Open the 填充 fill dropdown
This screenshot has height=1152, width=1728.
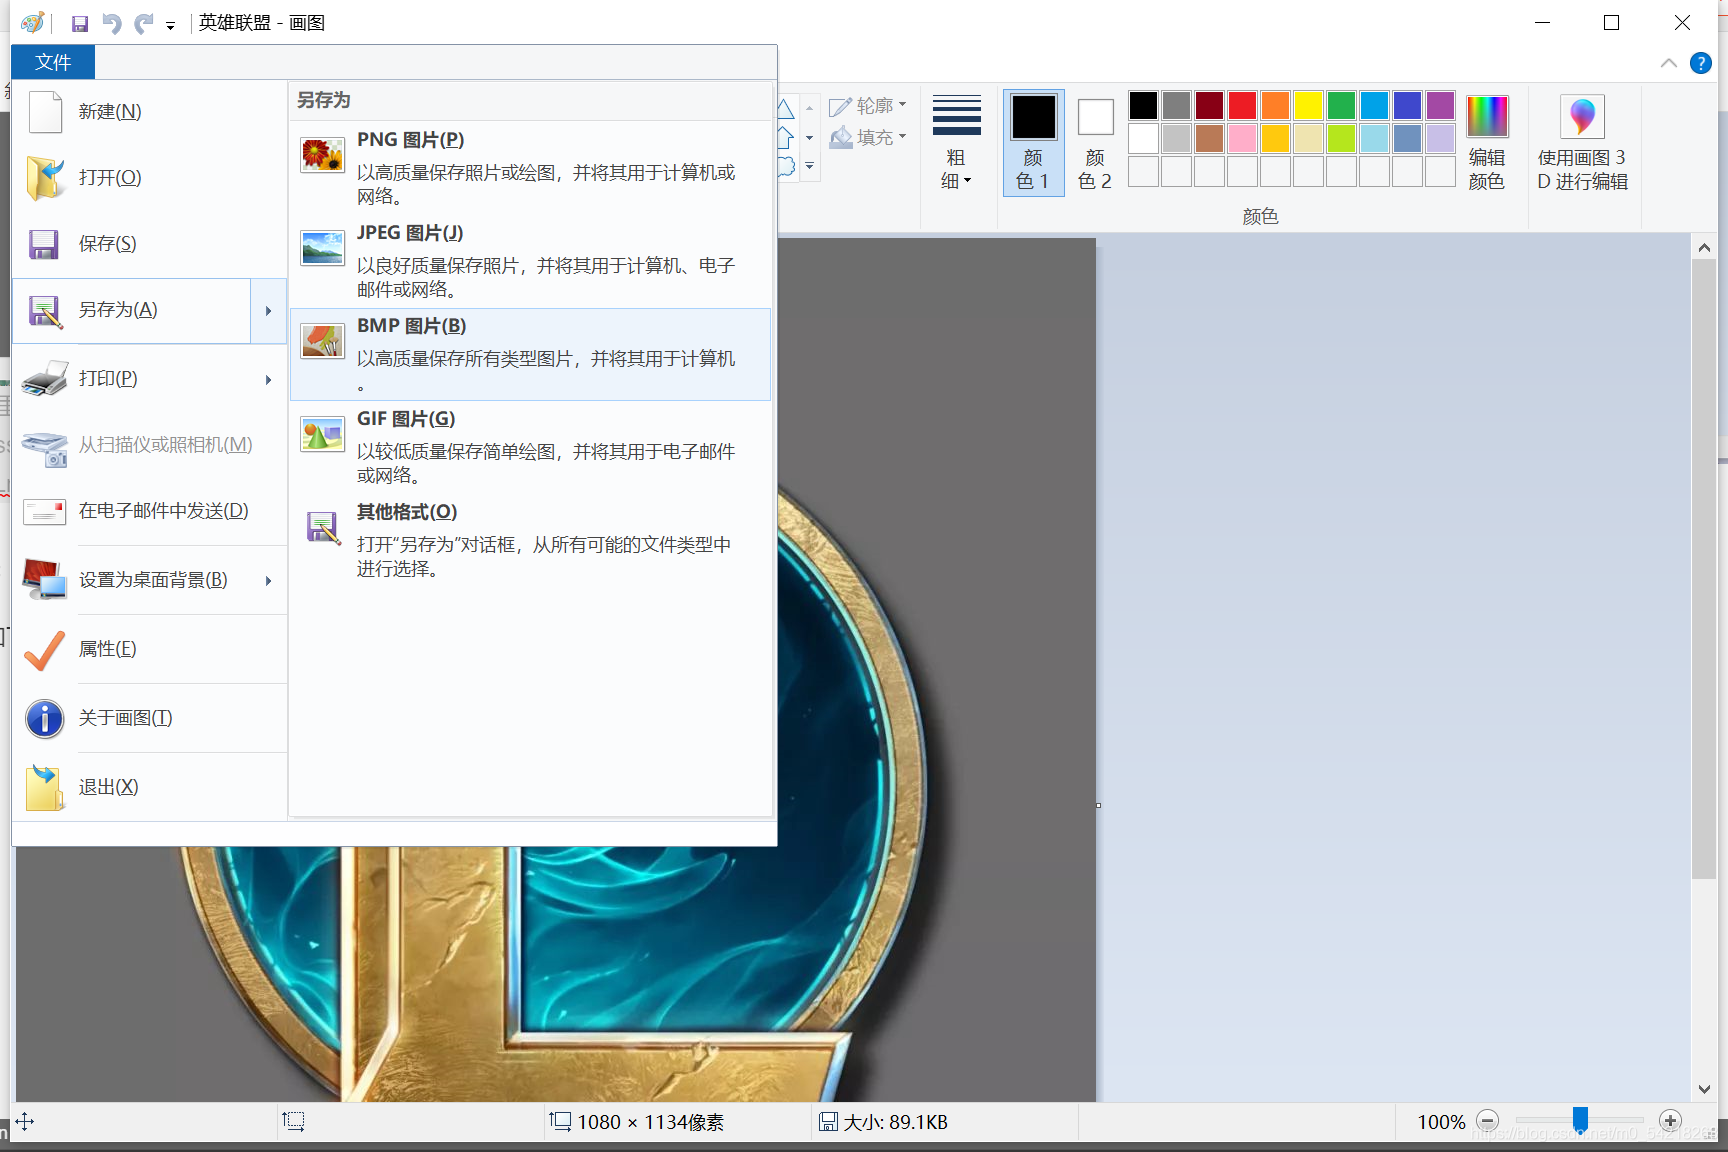coord(868,137)
